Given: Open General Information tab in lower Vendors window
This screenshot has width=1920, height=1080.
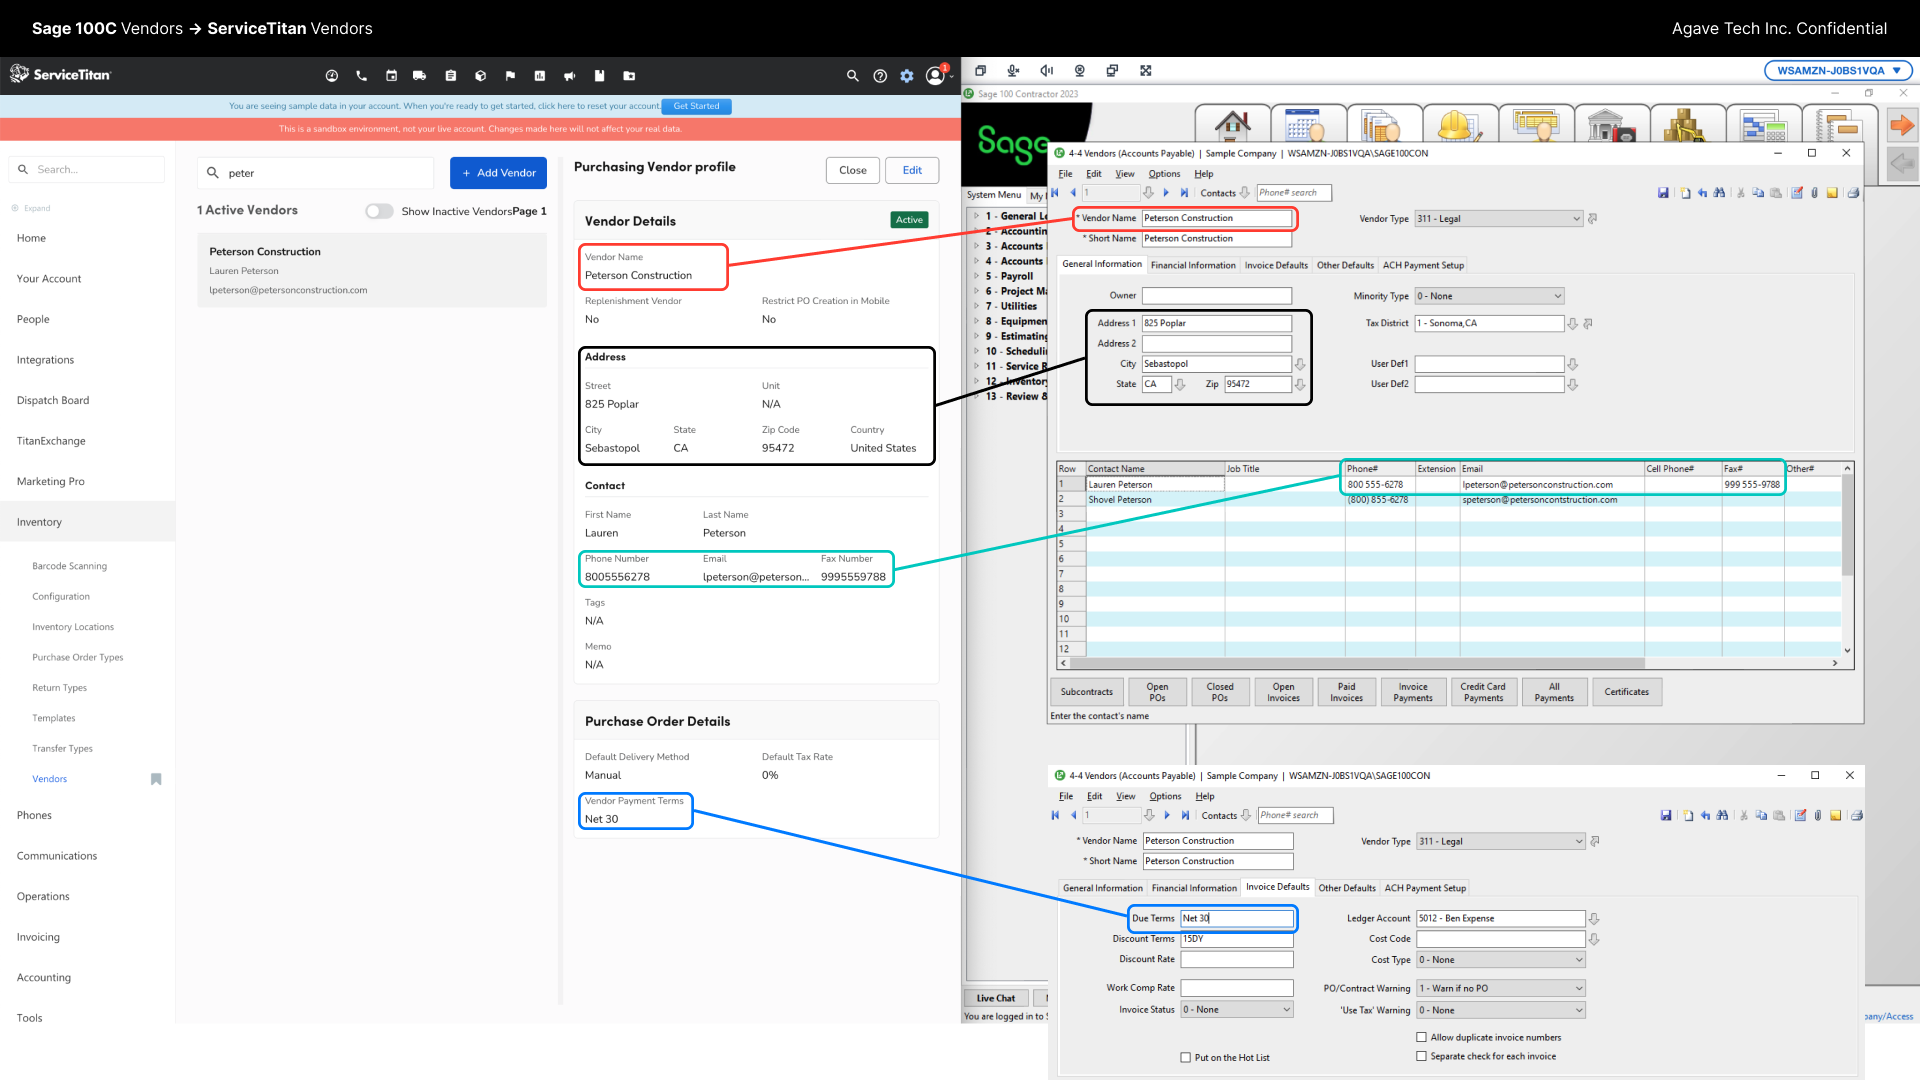Looking at the screenshot, I should coord(1102,888).
